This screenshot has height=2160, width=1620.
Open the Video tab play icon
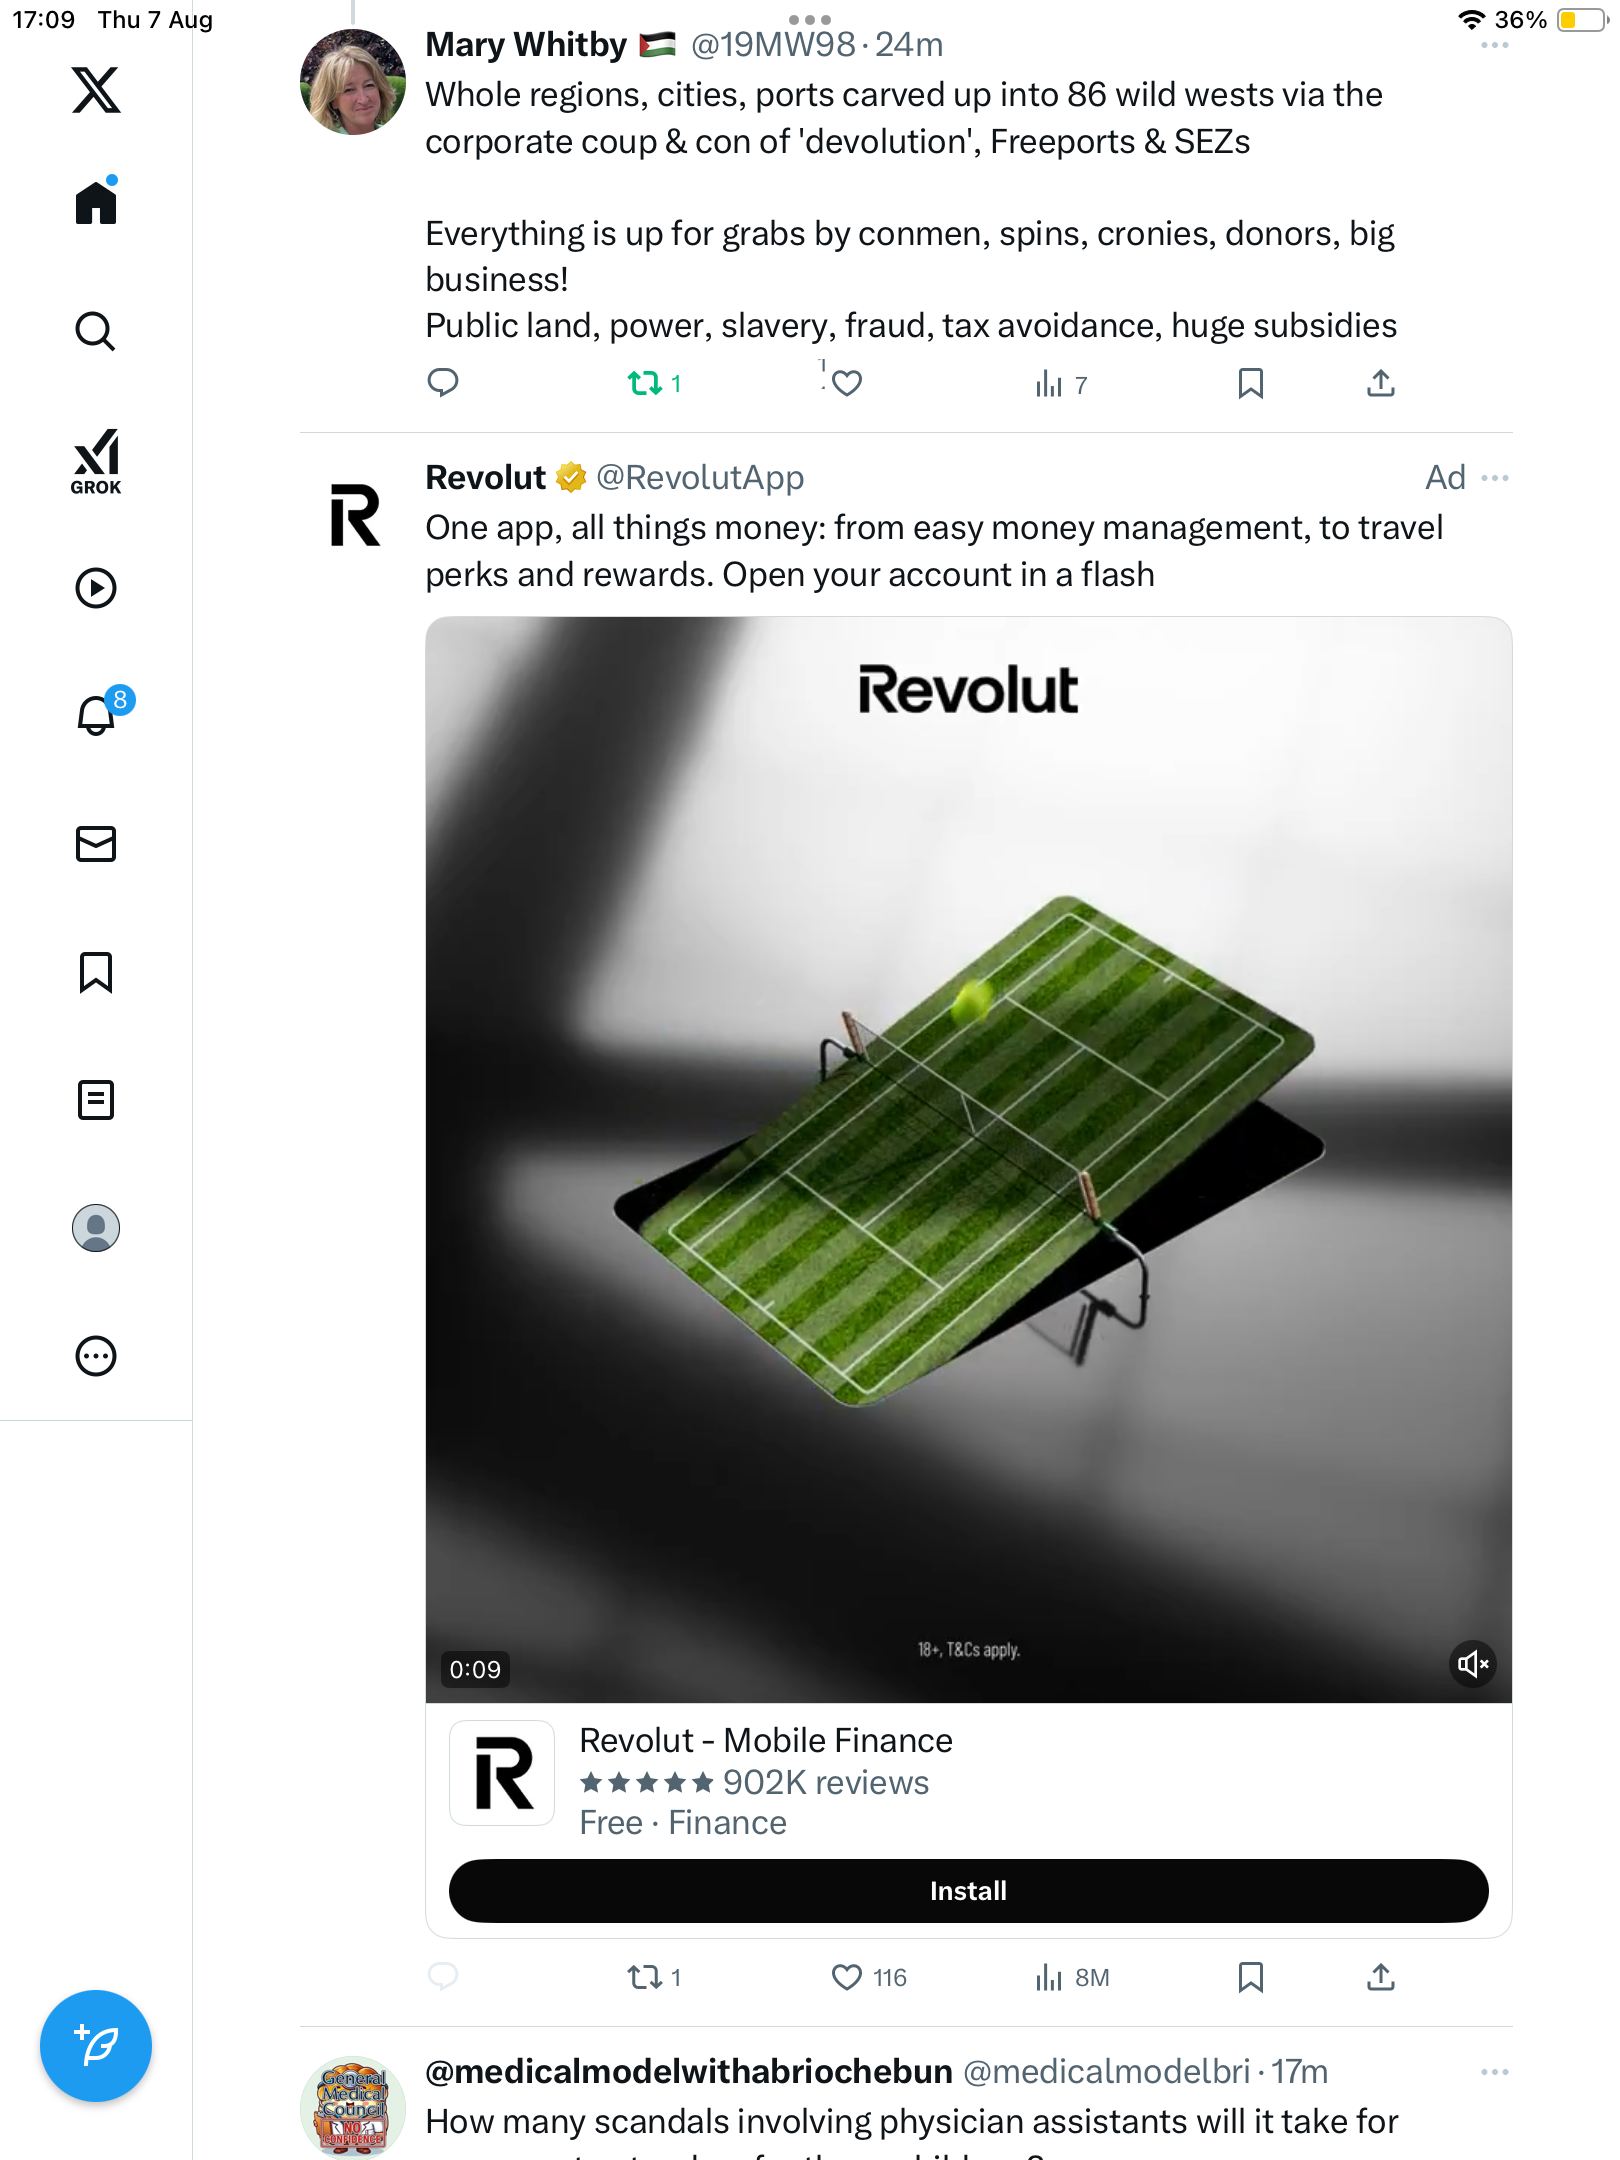pos(96,588)
